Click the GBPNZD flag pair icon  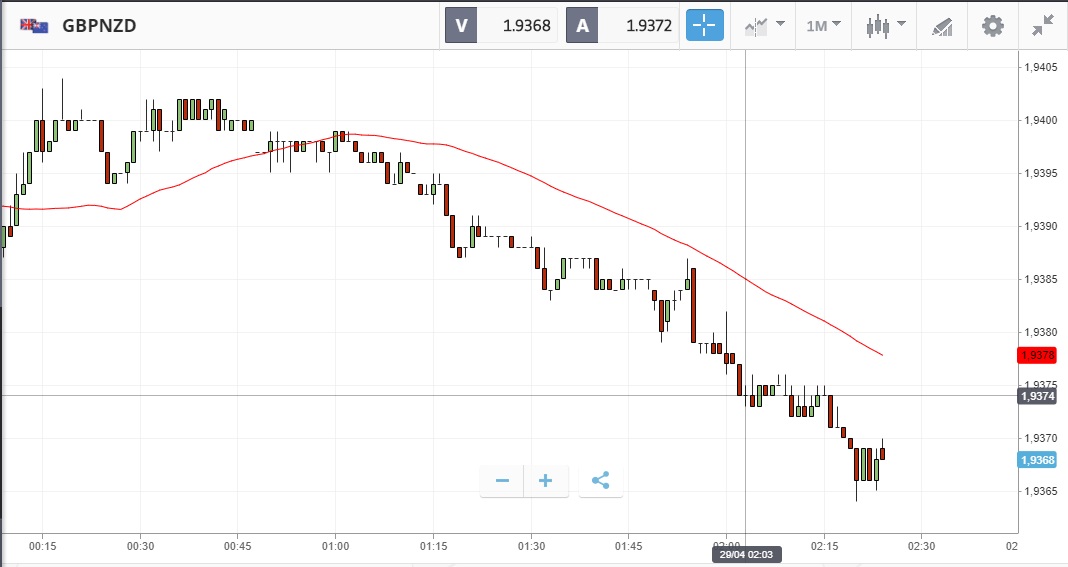click(x=34, y=26)
